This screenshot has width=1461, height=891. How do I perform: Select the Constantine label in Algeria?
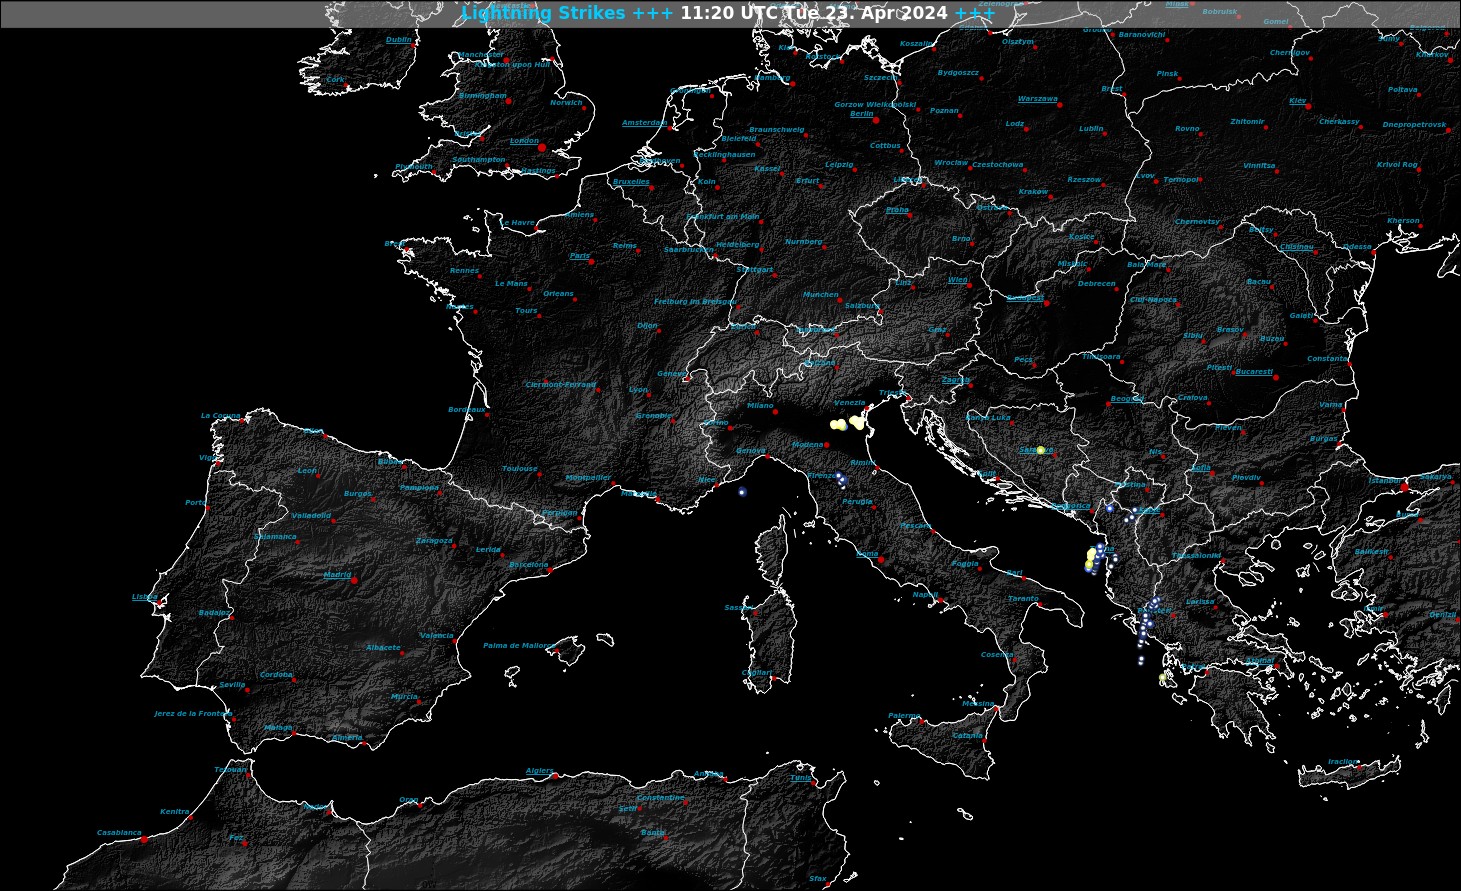[x=660, y=798]
